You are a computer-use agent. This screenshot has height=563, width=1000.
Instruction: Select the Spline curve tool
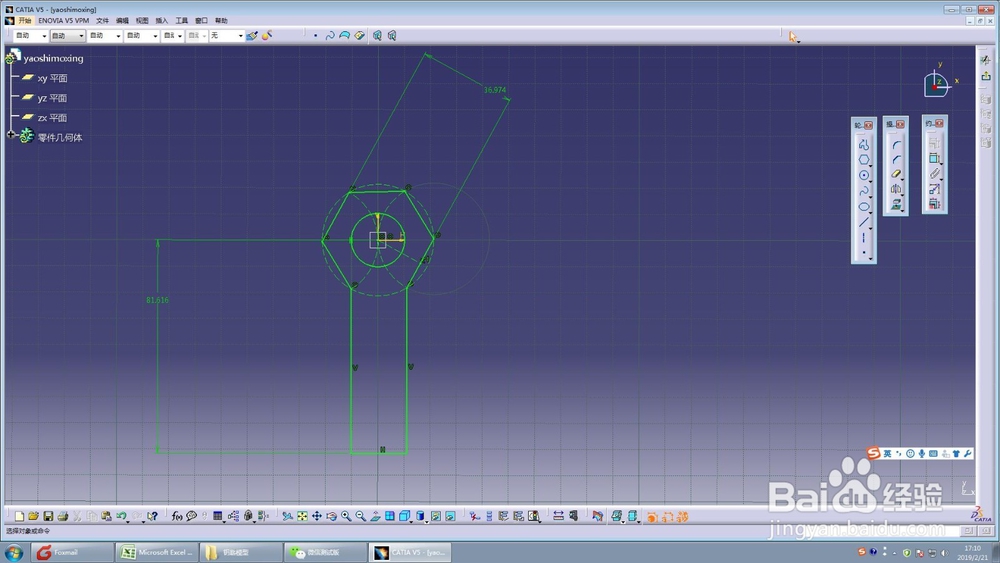pos(864,191)
